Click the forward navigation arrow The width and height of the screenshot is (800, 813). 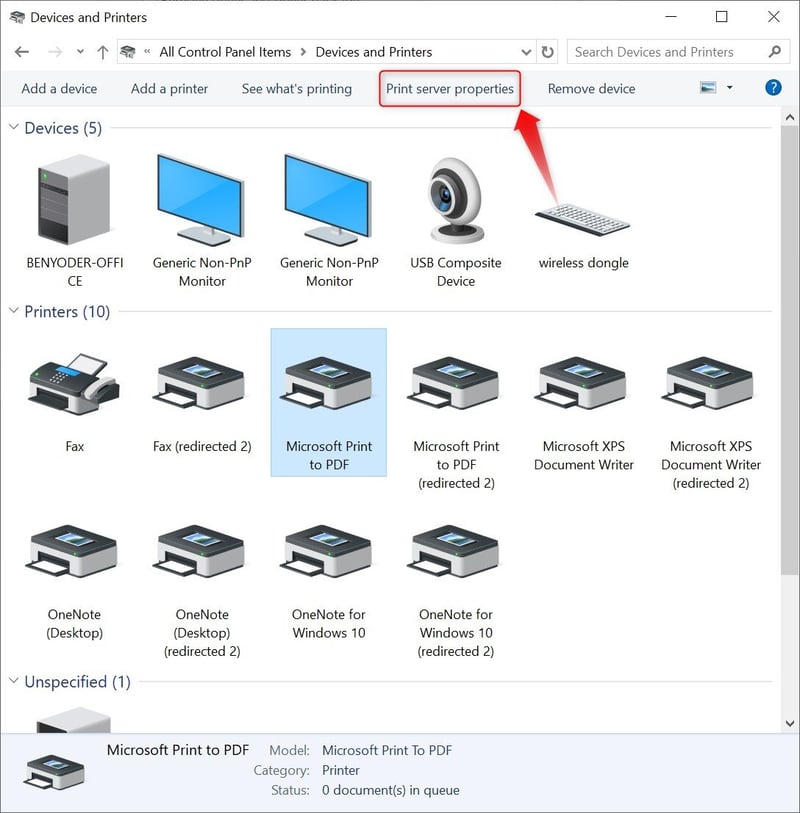pyautogui.click(x=55, y=52)
